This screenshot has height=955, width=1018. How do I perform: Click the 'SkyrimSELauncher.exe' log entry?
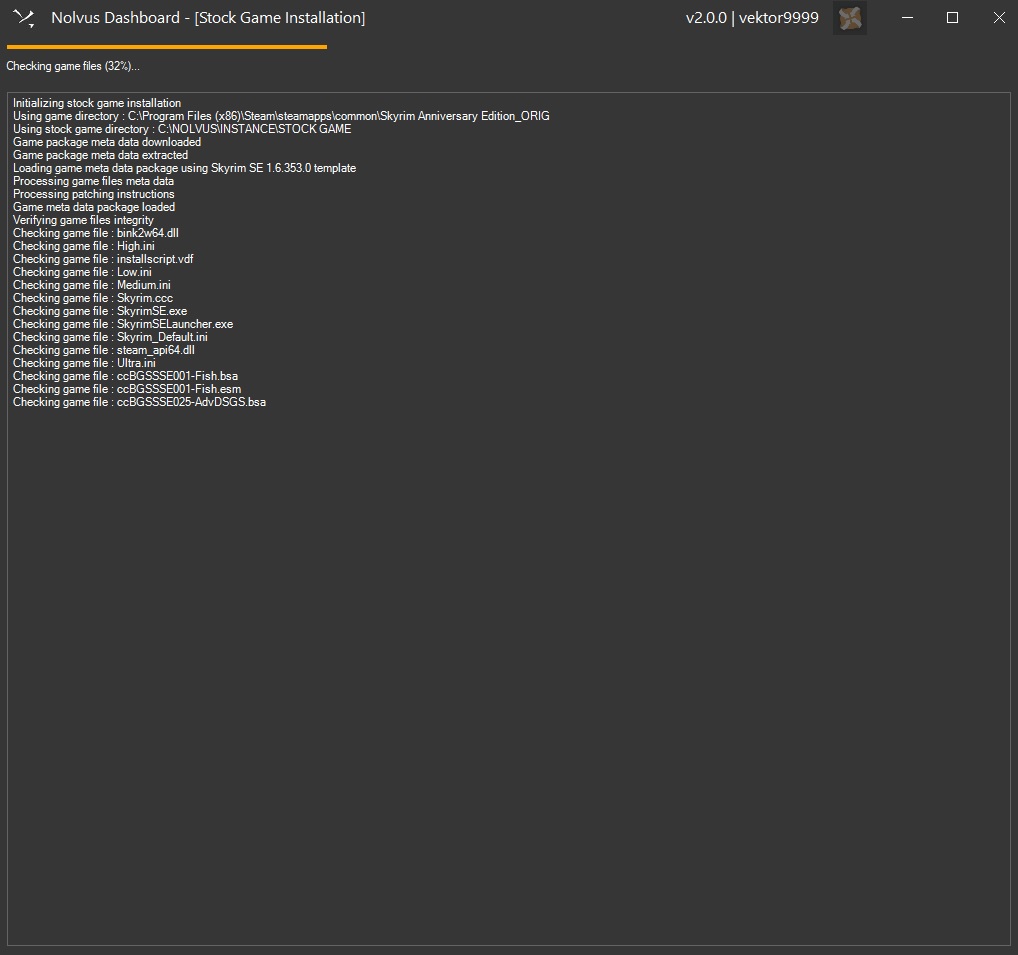(123, 324)
